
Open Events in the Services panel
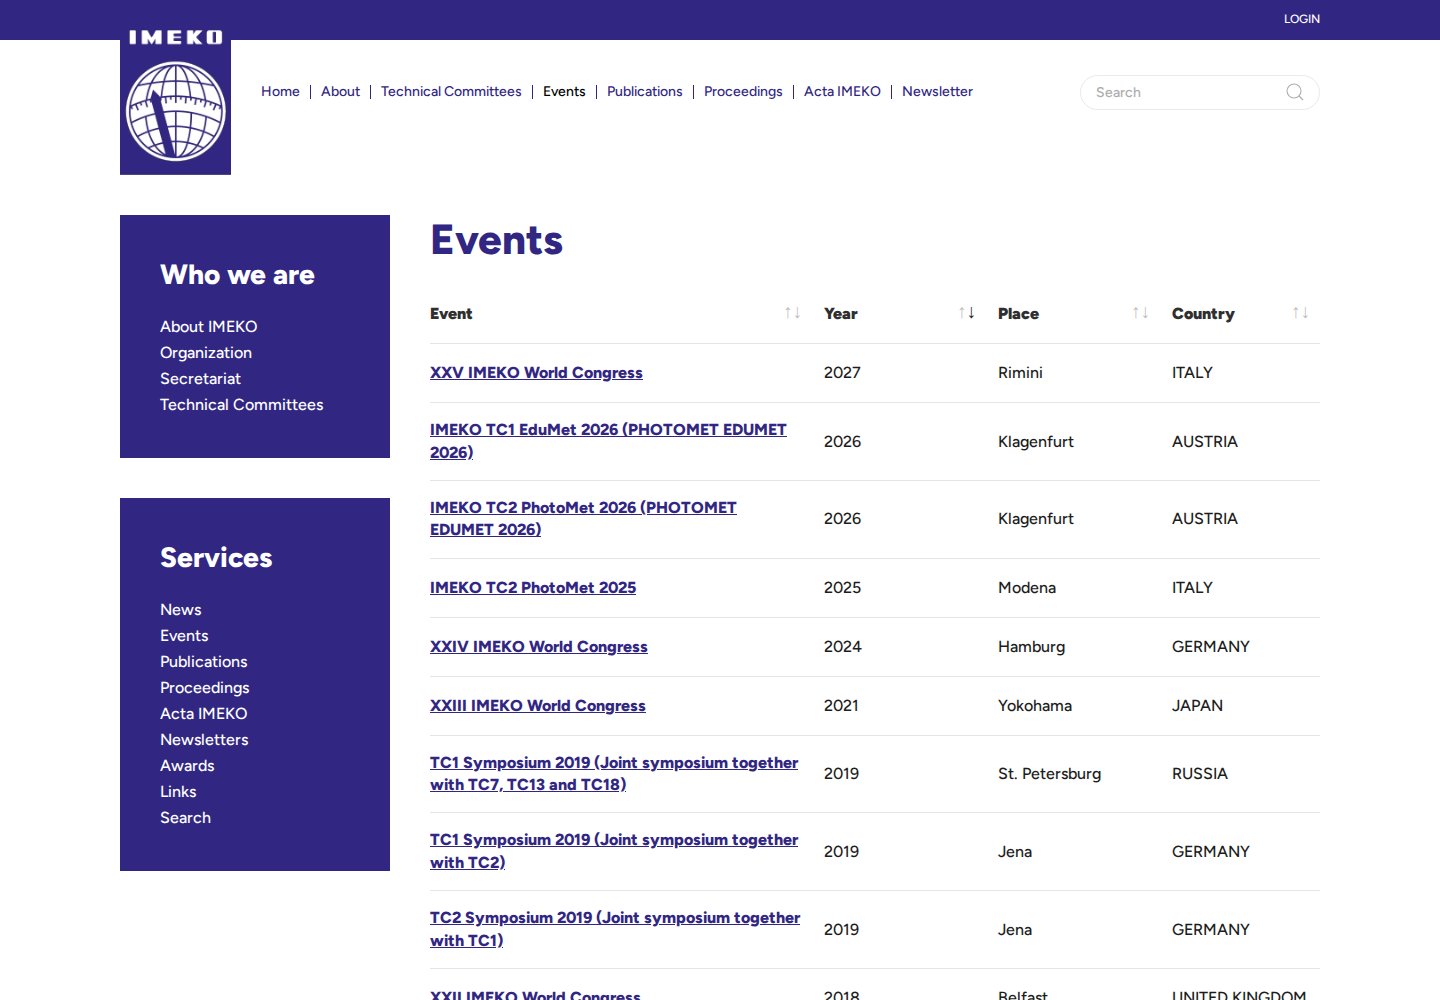tap(184, 635)
